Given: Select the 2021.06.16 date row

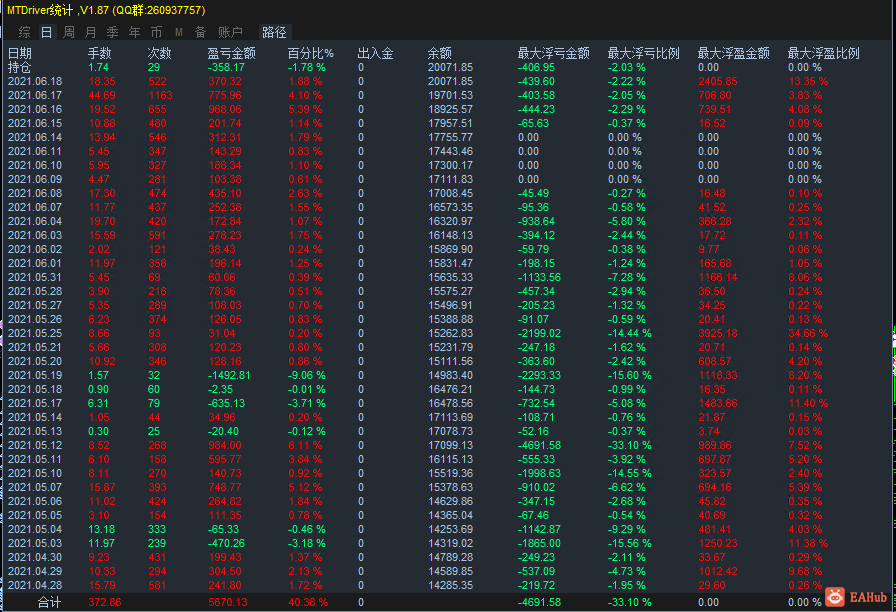Looking at the screenshot, I should (35, 110).
